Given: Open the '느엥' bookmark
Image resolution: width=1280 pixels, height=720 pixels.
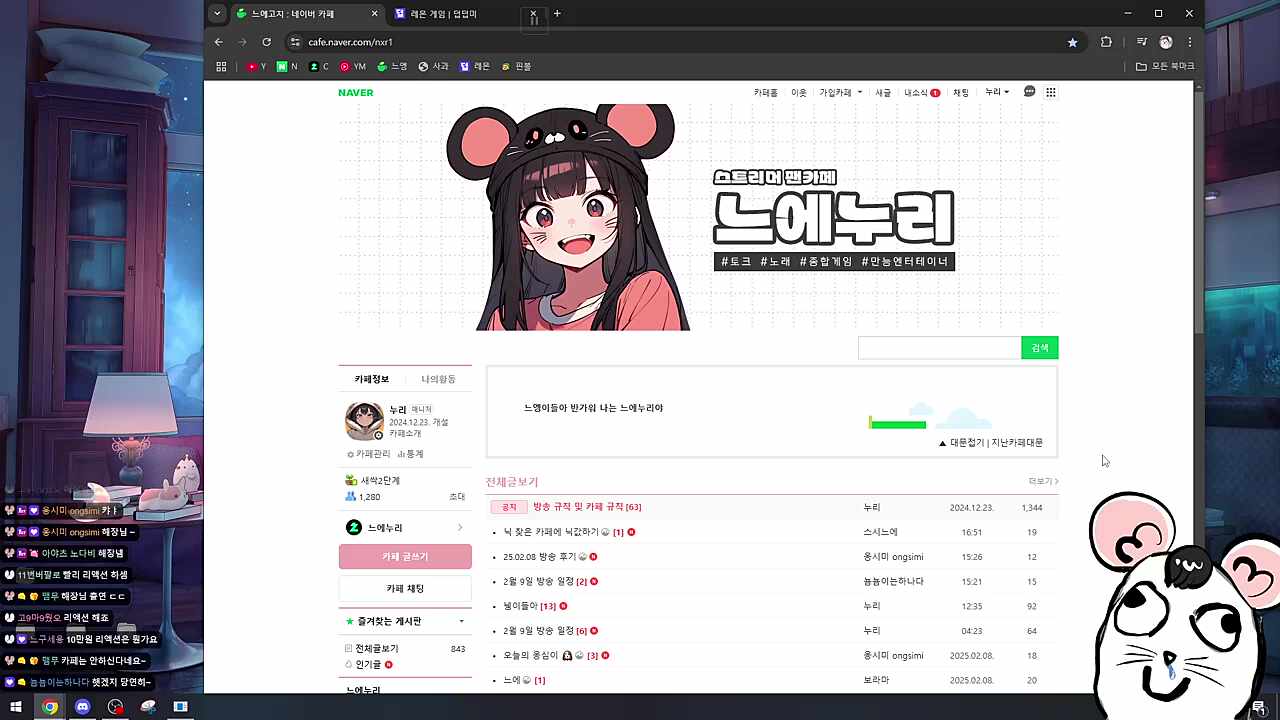Looking at the screenshot, I should click(392, 66).
